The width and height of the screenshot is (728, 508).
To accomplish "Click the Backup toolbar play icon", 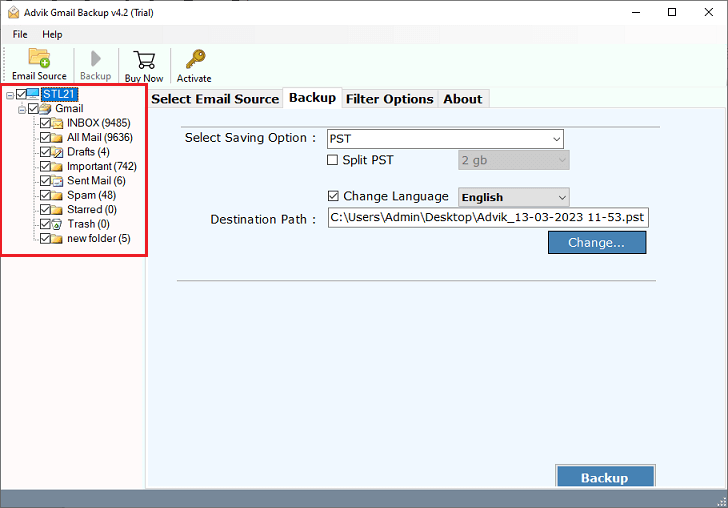I will tap(96, 59).
